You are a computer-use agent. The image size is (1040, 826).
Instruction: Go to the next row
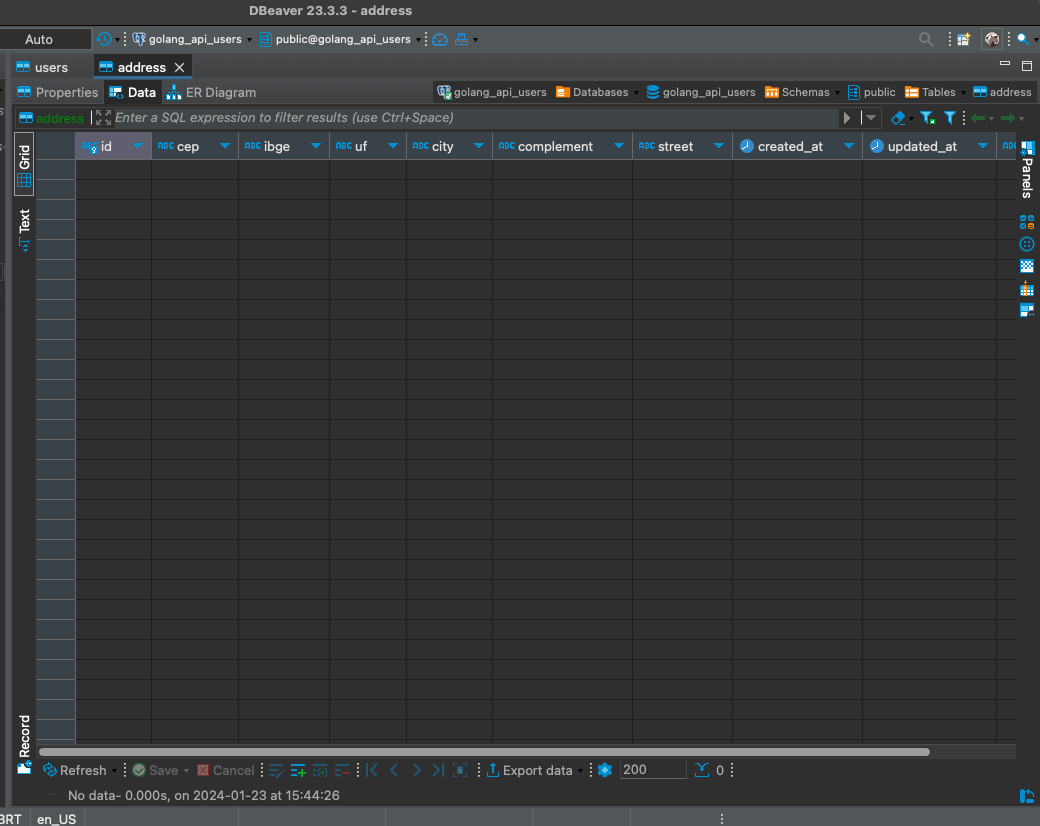point(417,770)
